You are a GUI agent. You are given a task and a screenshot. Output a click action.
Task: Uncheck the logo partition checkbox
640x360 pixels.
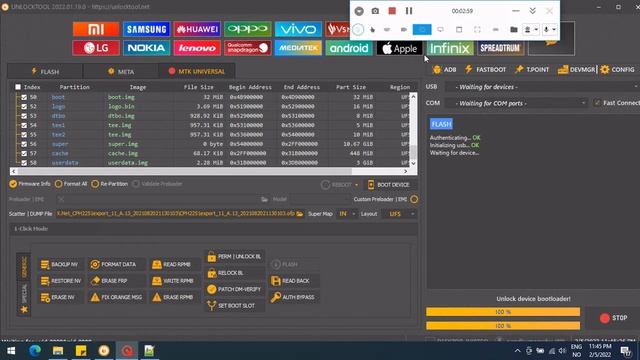point(24,107)
